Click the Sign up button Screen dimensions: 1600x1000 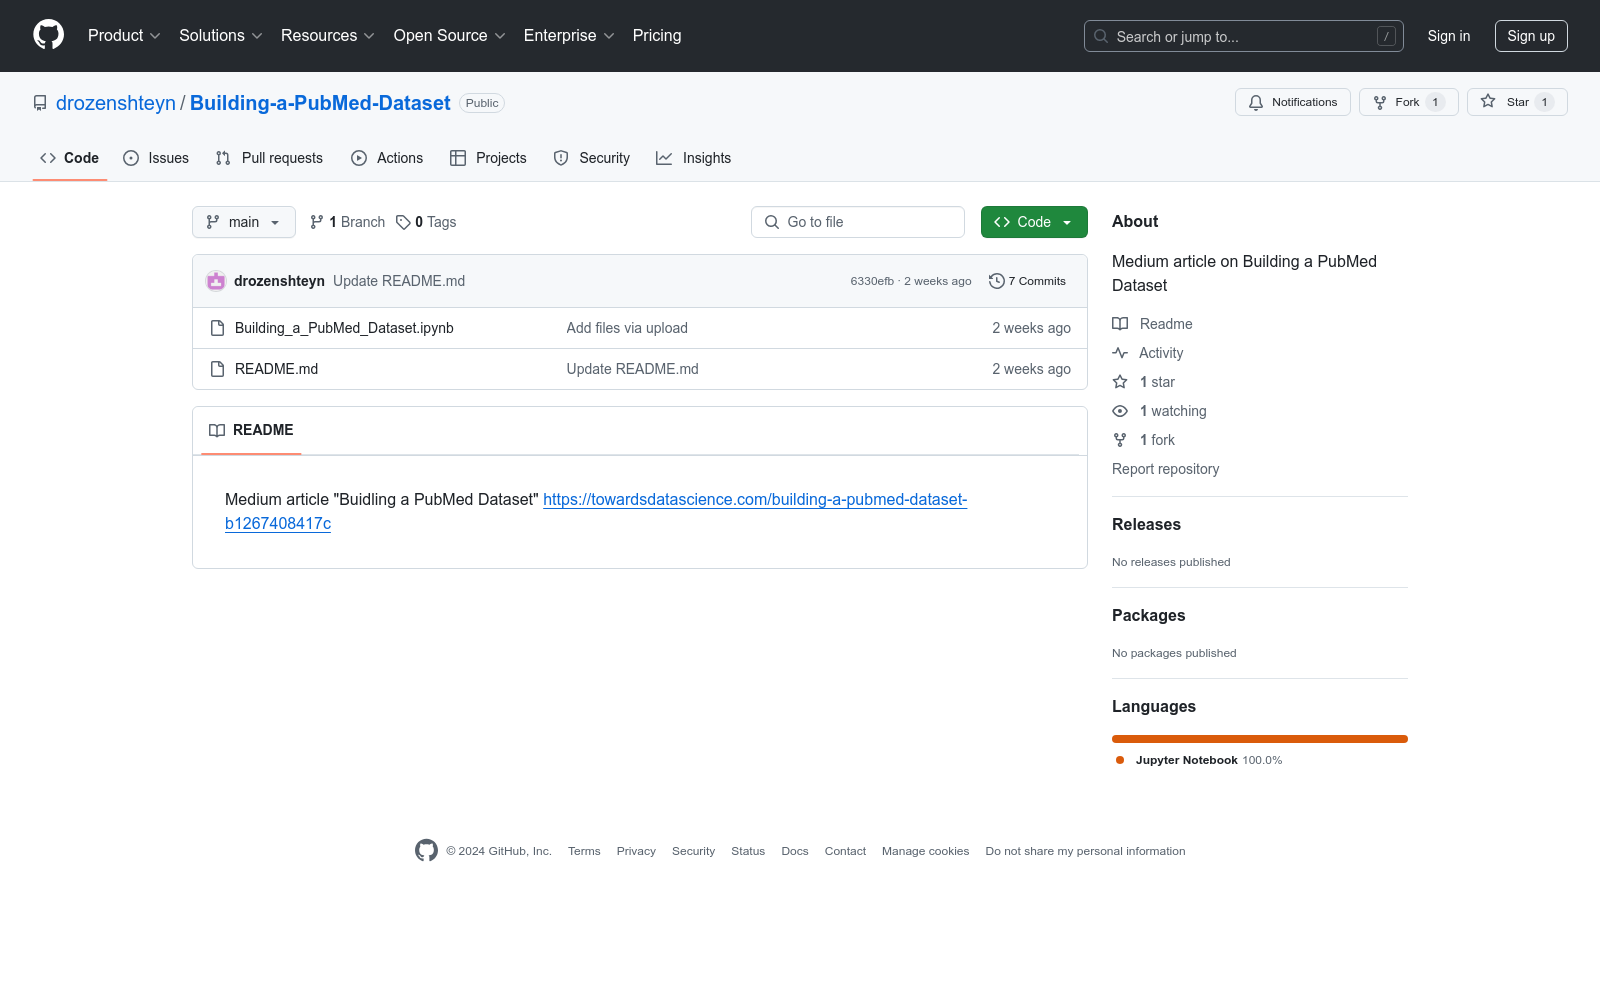[1531, 36]
